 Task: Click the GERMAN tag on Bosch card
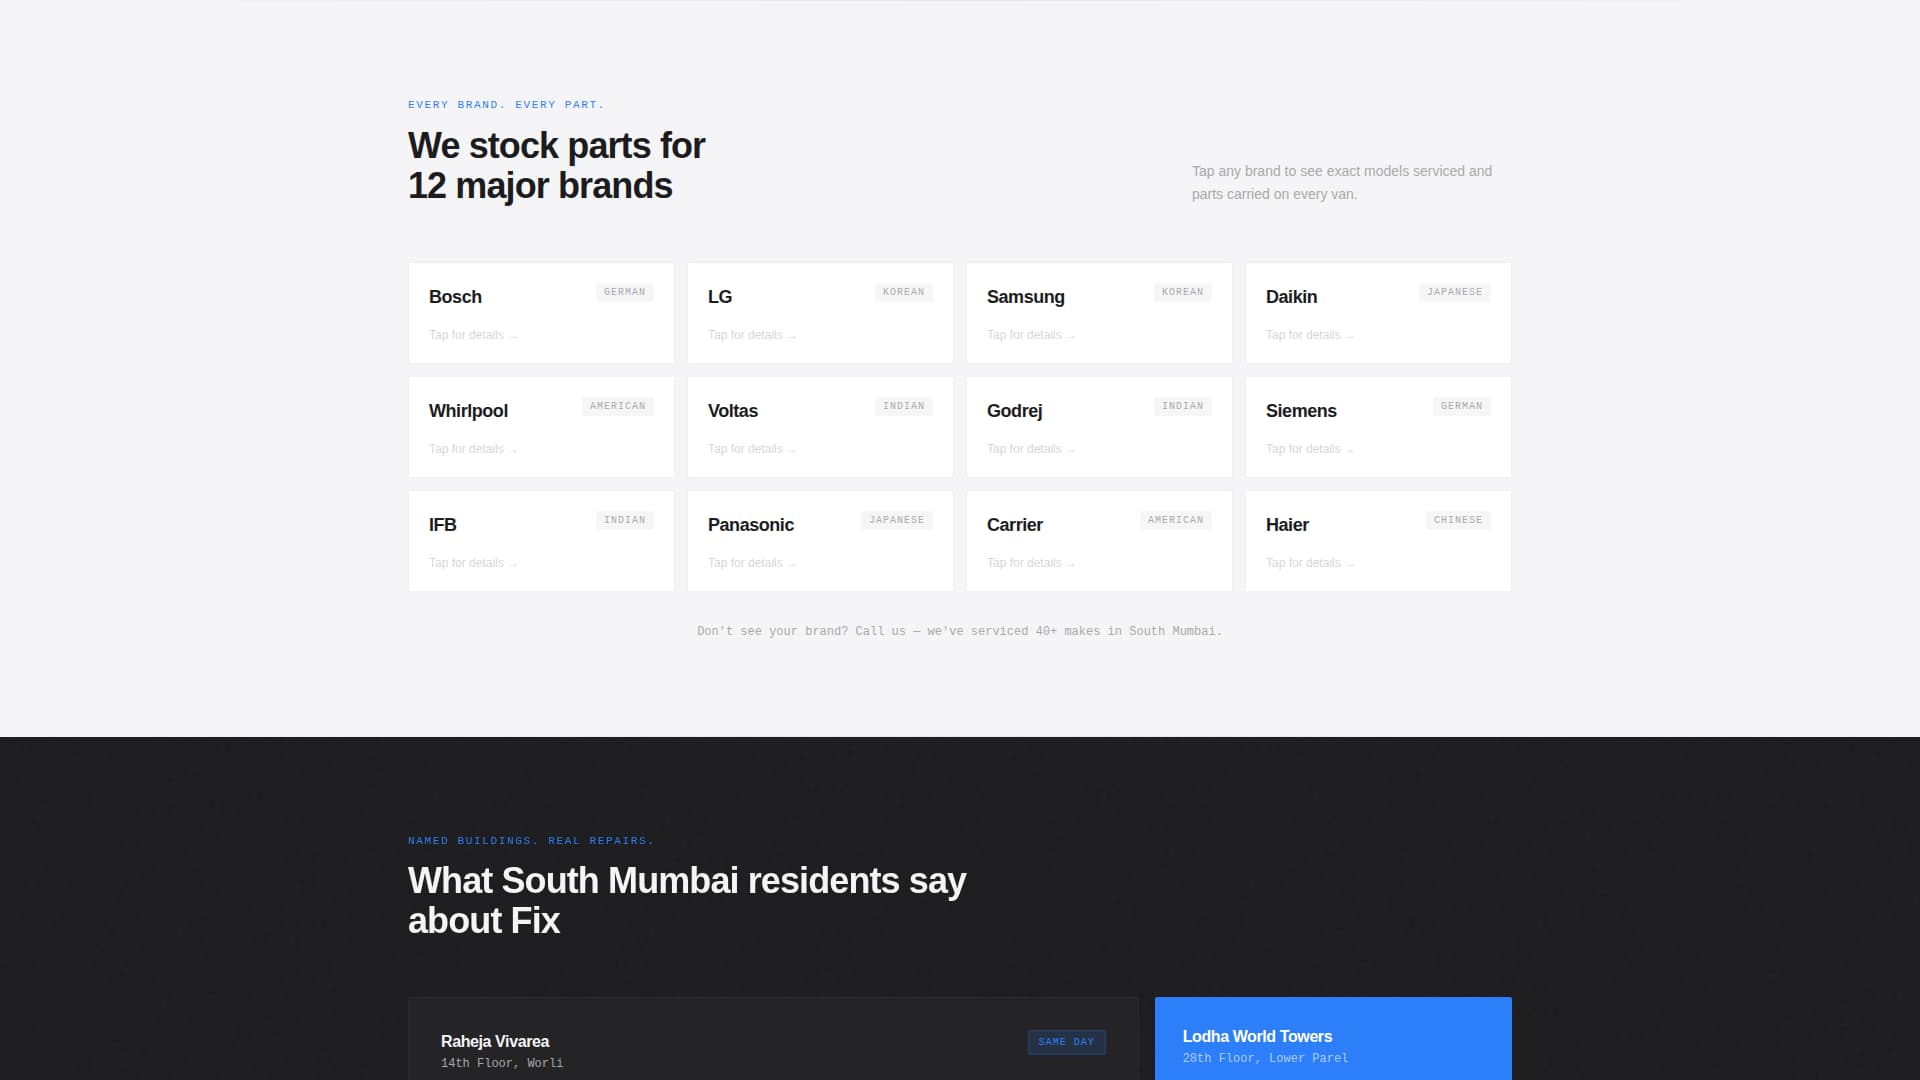pyautogui.click(x=625, y=292)
